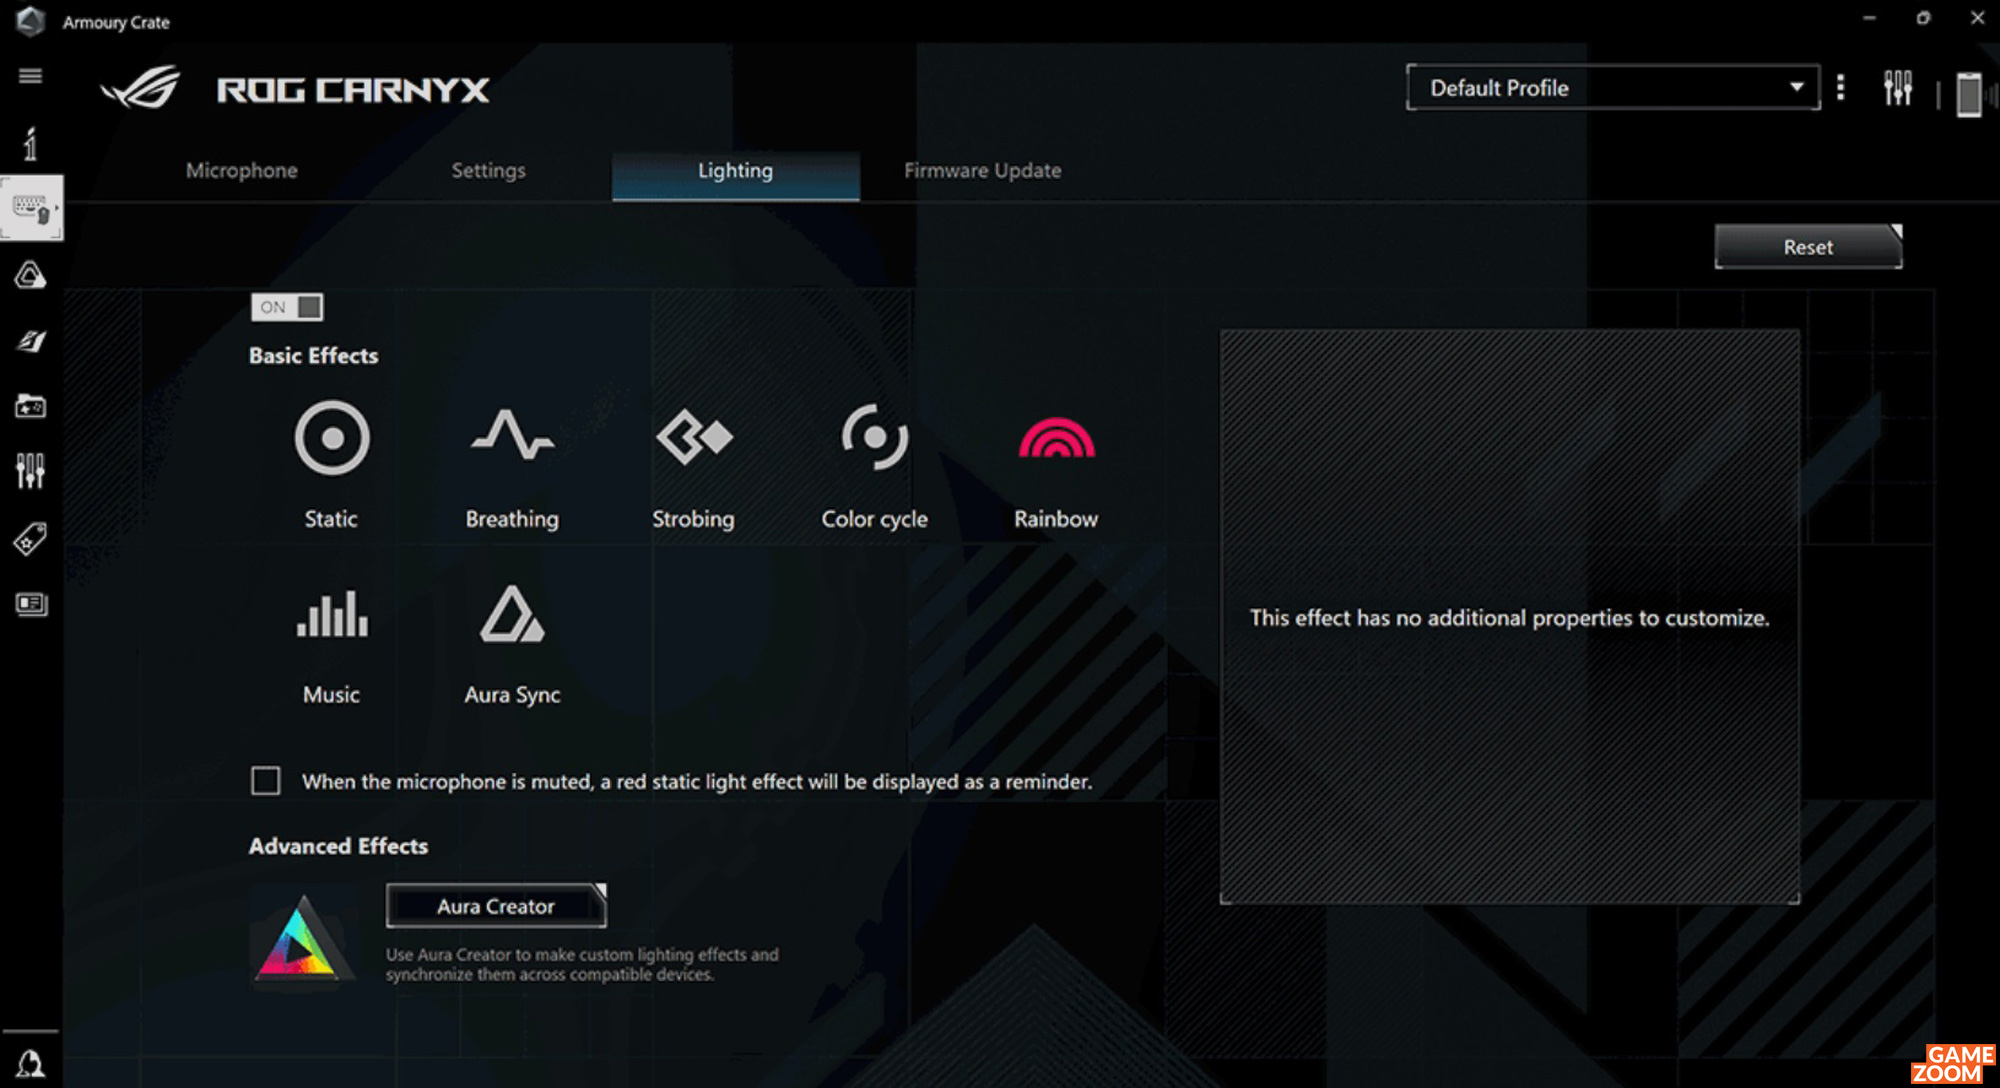Switch to the Microphone tab

point(242,171)
